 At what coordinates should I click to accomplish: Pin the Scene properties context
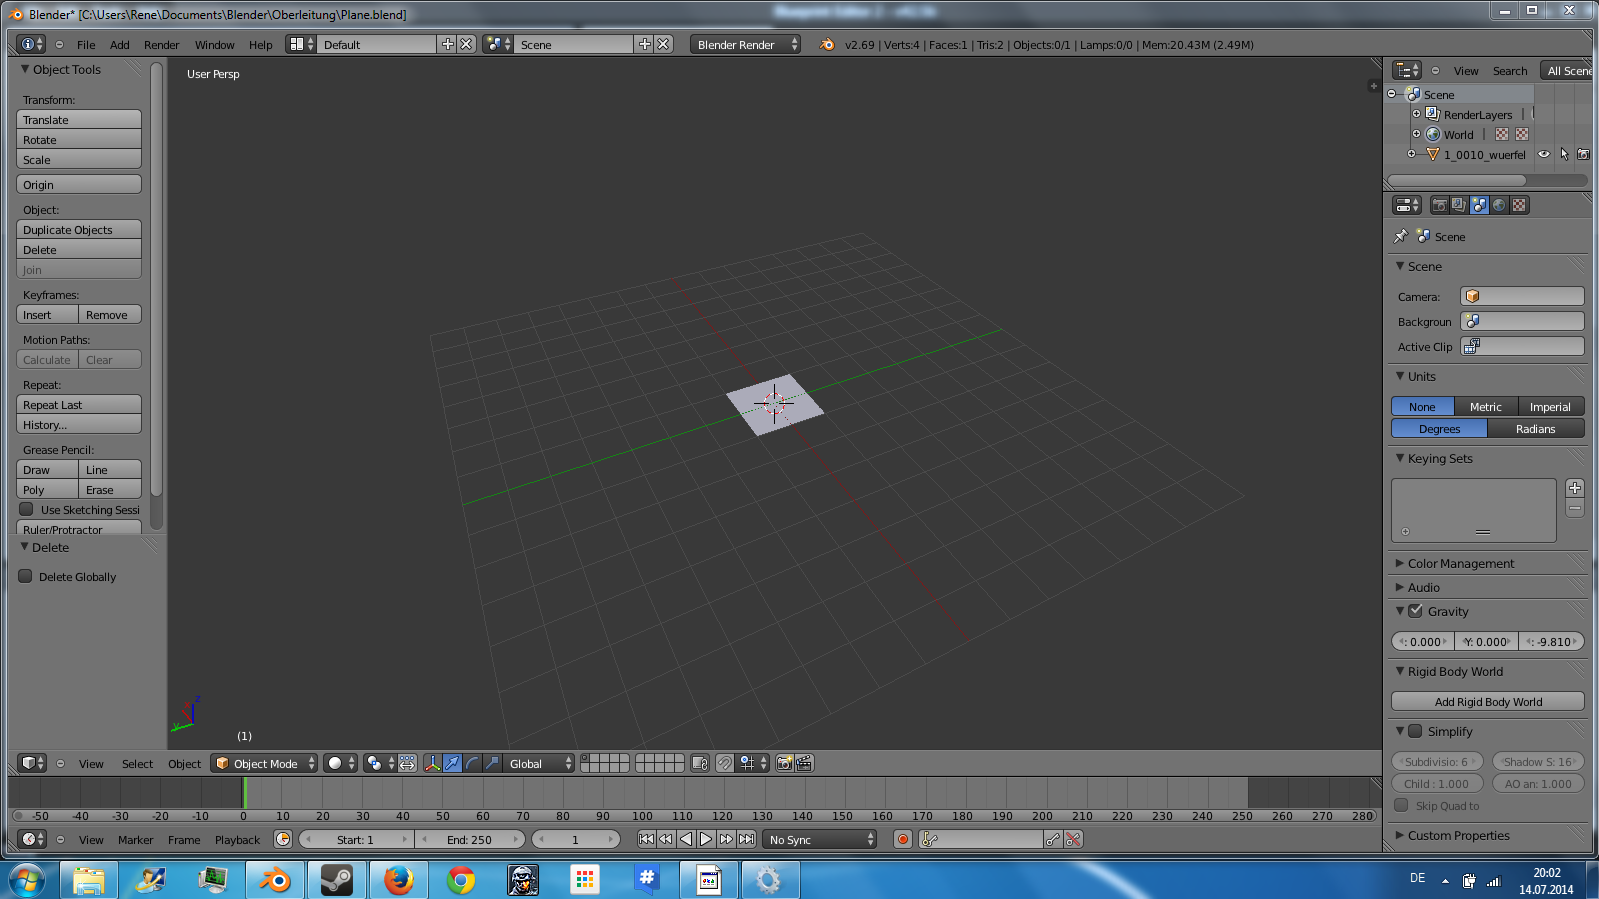pos(1401,236)
